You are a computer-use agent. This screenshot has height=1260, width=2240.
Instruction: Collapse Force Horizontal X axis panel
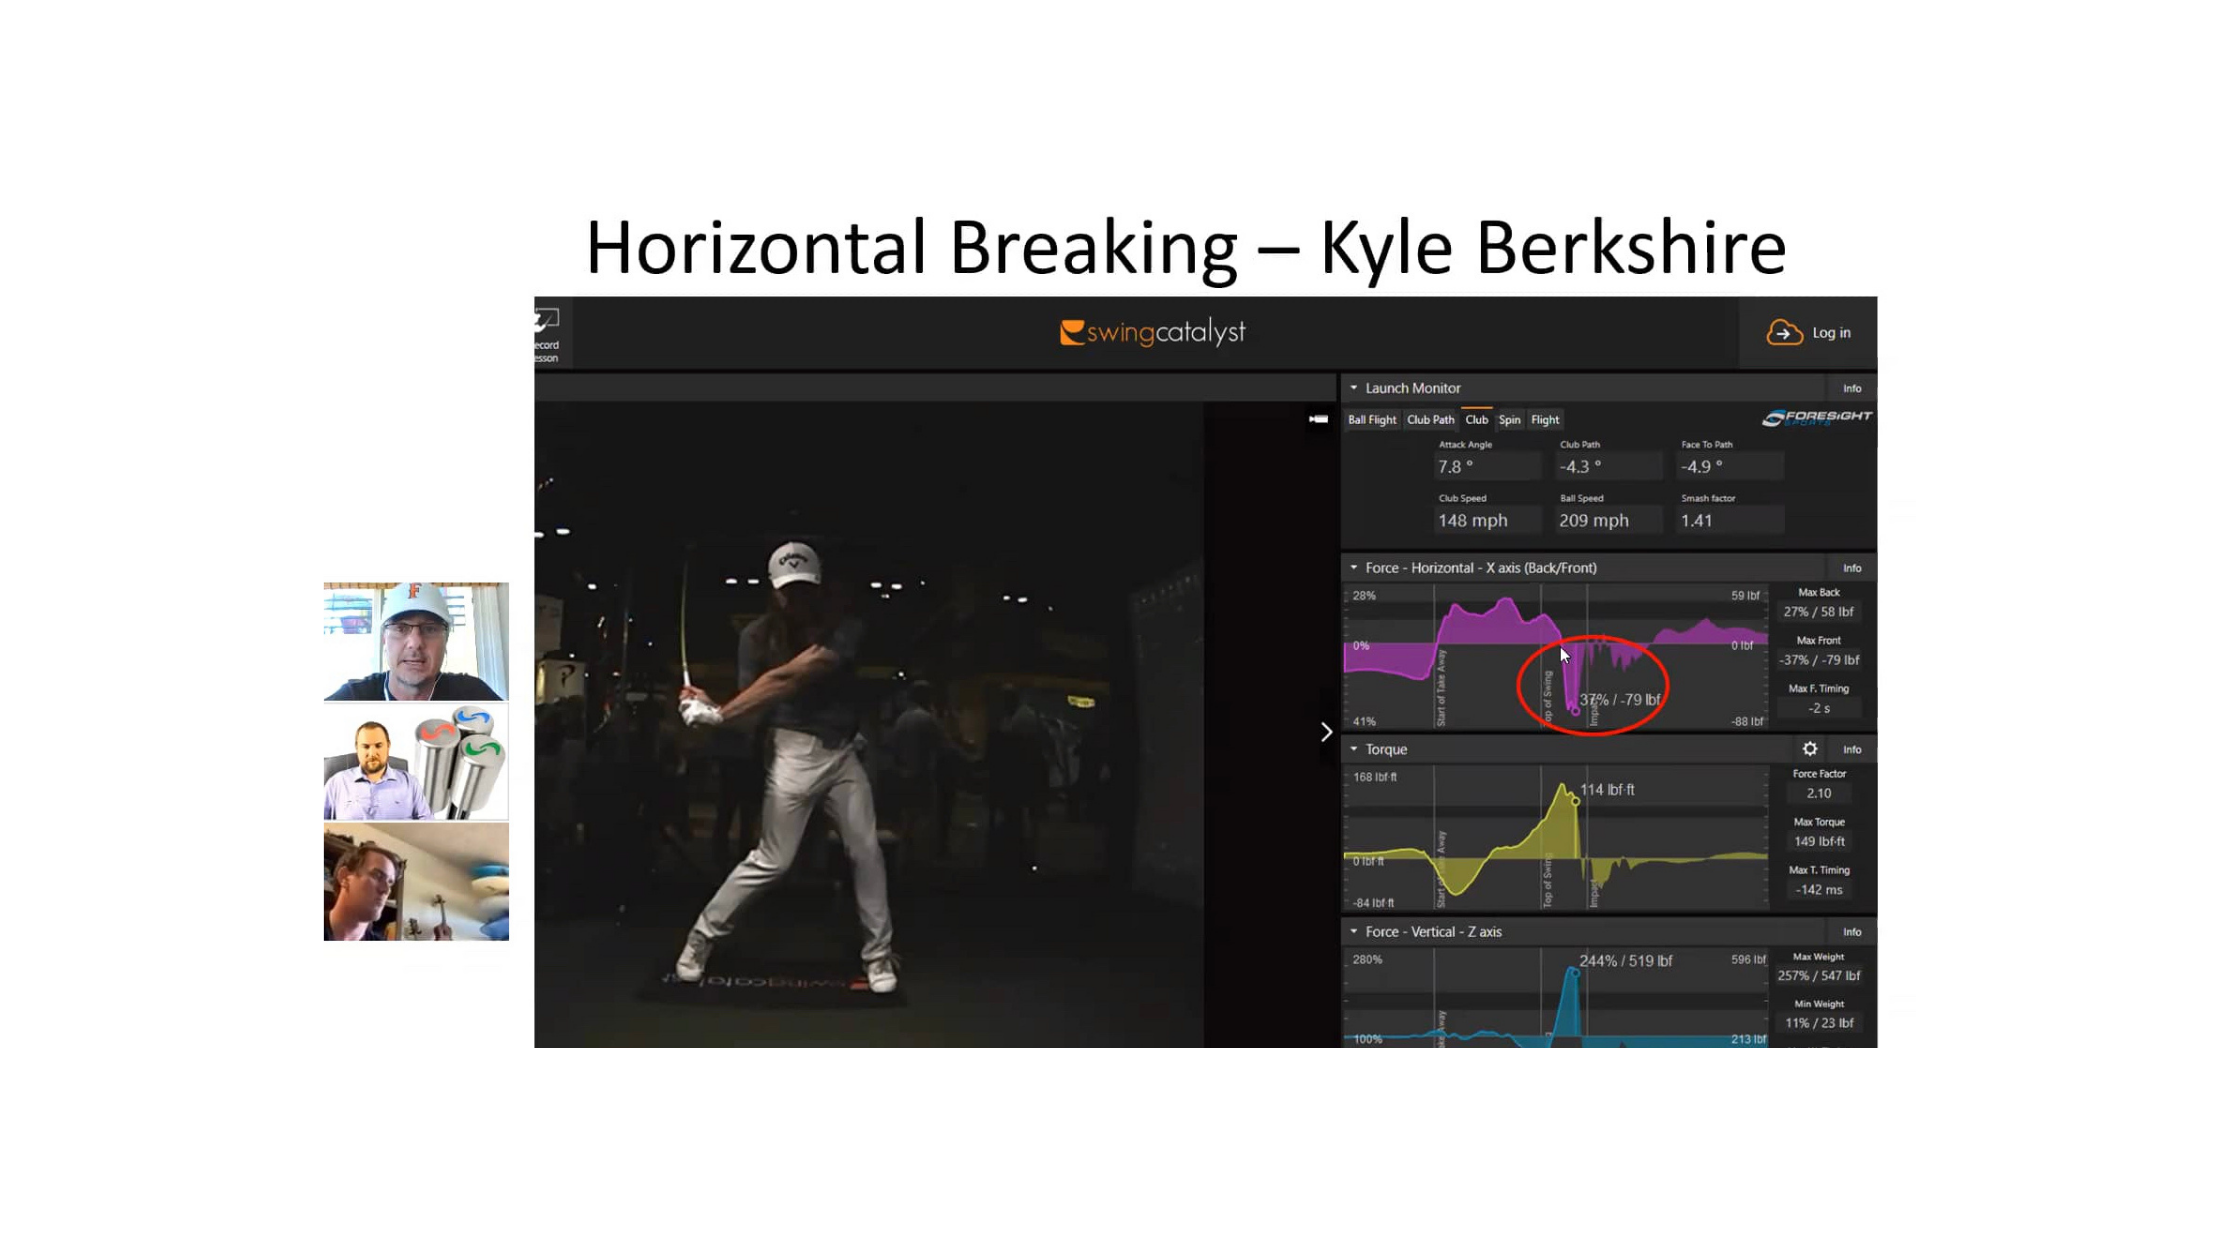1354,568
